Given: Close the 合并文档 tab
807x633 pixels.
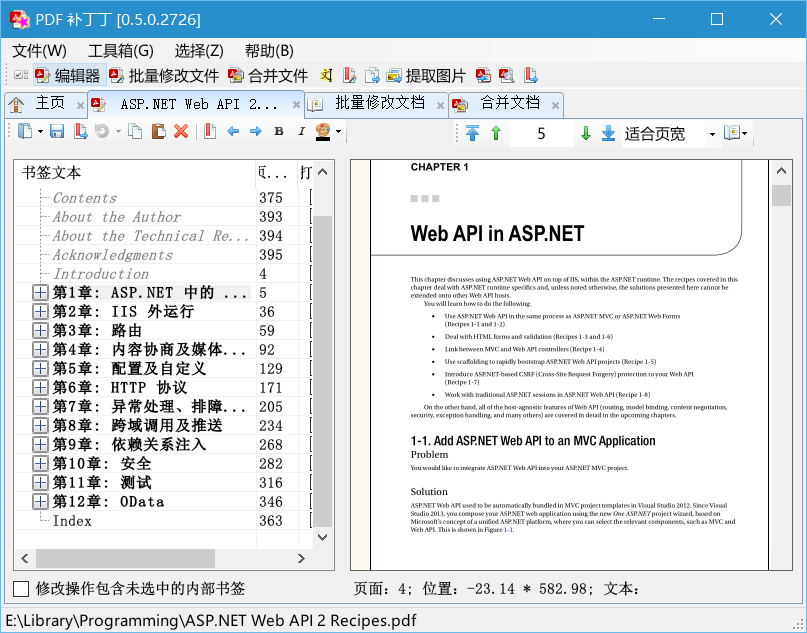Looking at the screenshot, I should 555,106.
